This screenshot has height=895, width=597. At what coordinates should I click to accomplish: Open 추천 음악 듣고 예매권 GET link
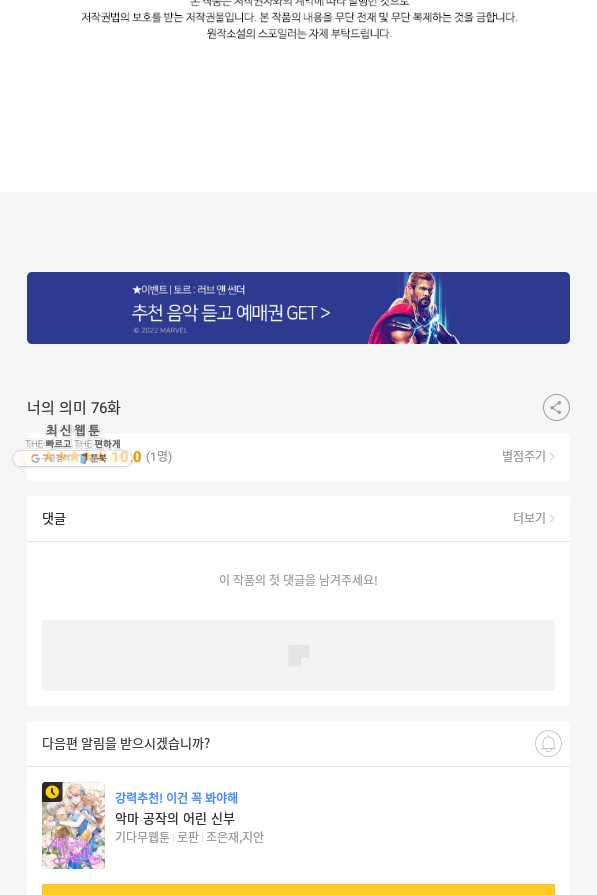(x=231, y=313)
